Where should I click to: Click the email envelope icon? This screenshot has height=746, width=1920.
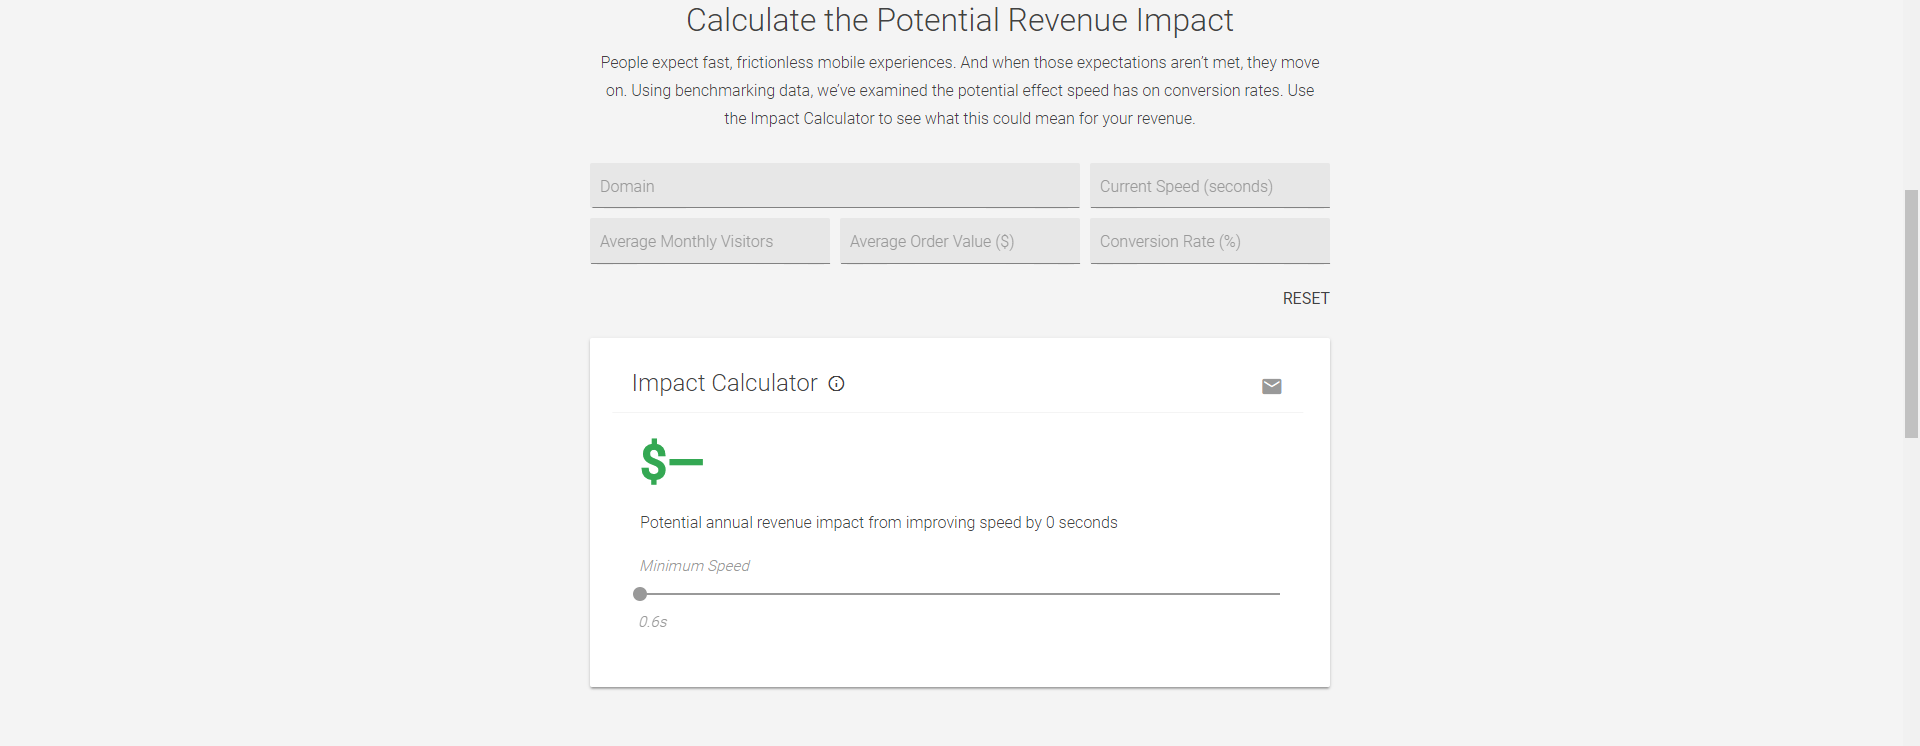pos(1271,386)
